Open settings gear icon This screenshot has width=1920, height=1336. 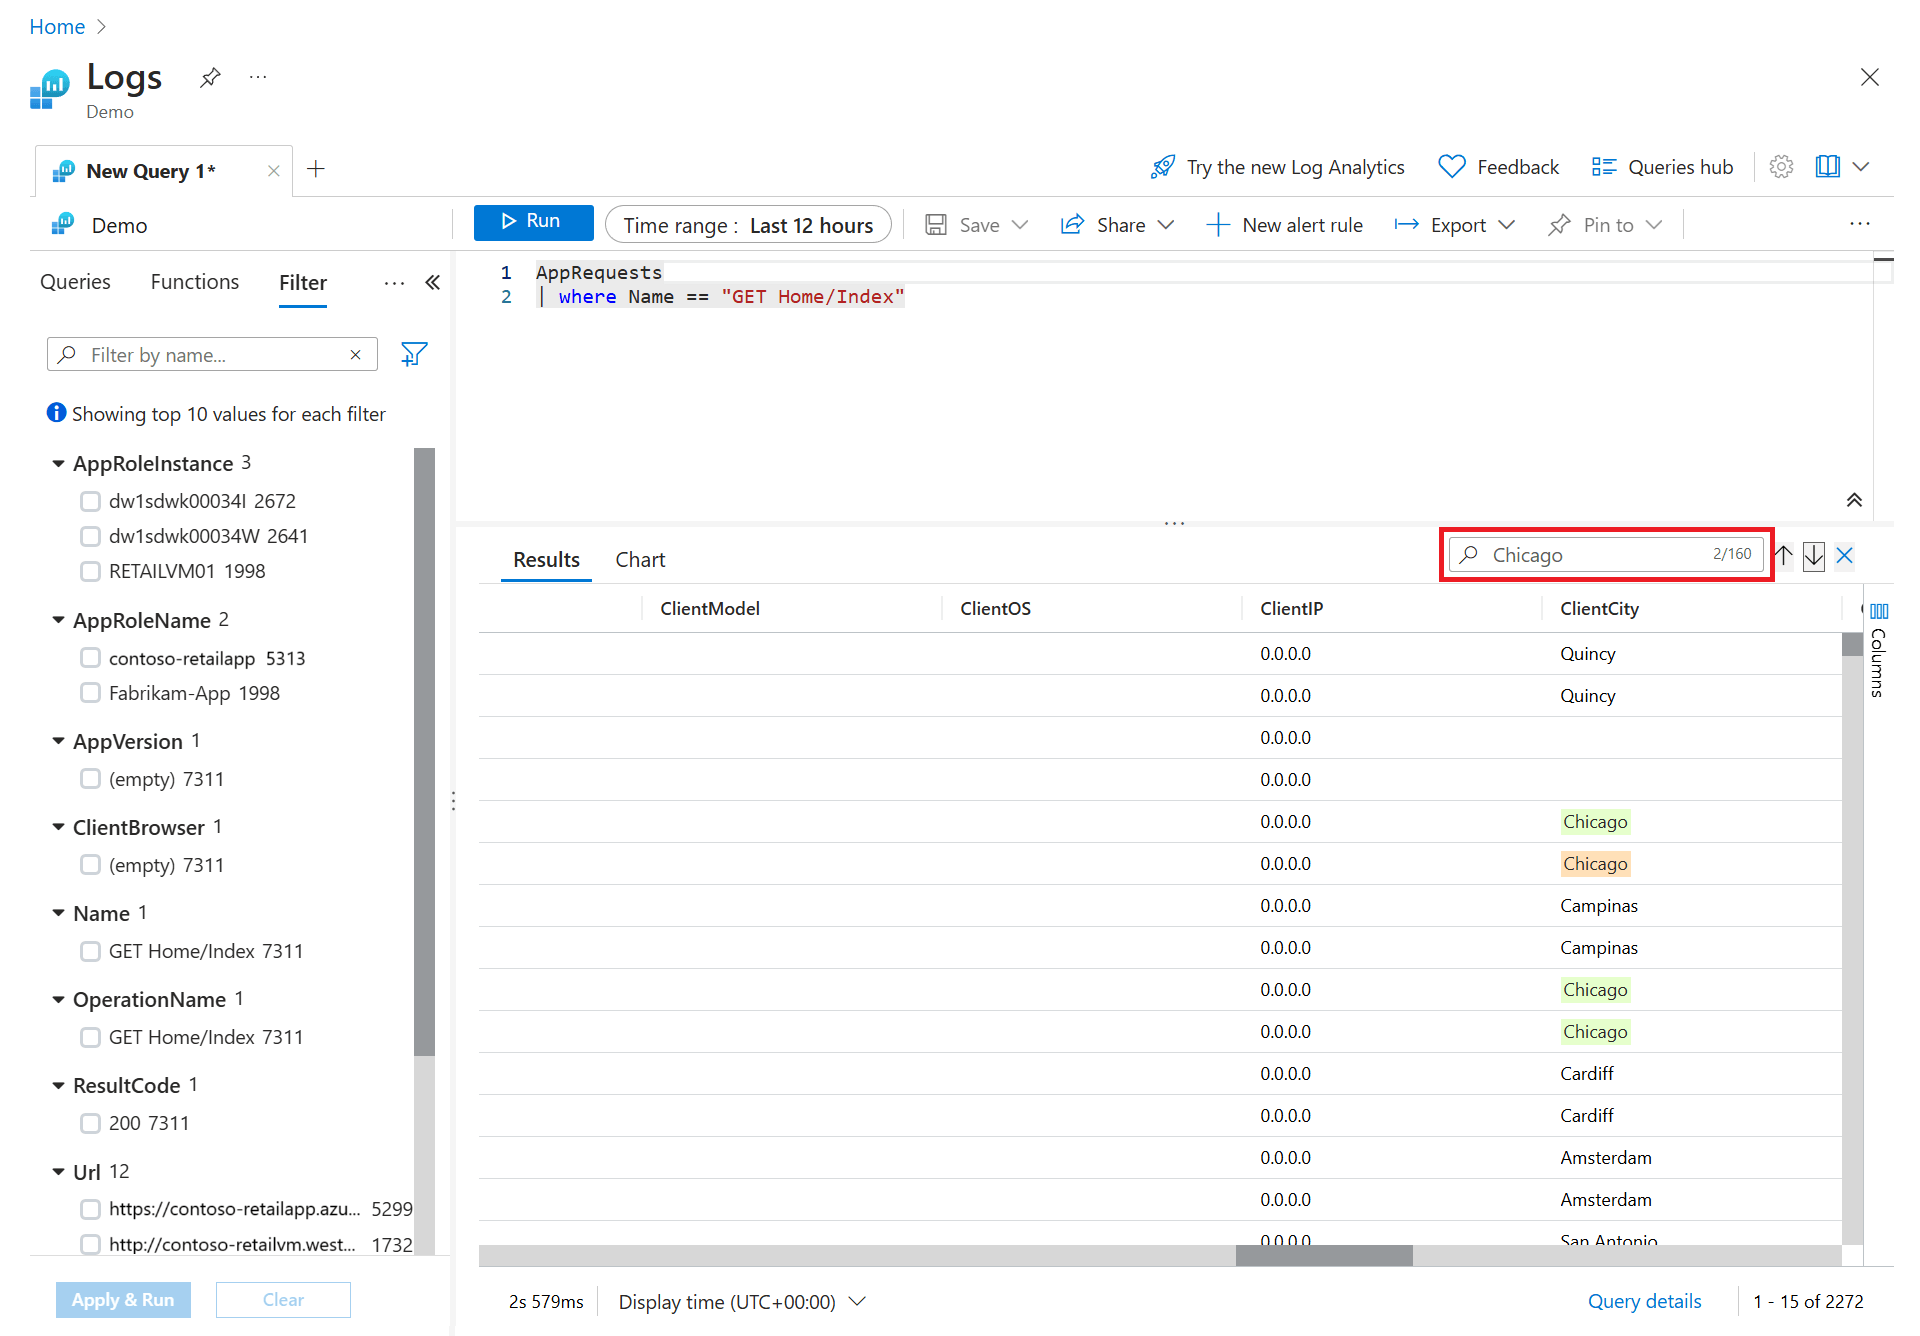(1781, 167)
